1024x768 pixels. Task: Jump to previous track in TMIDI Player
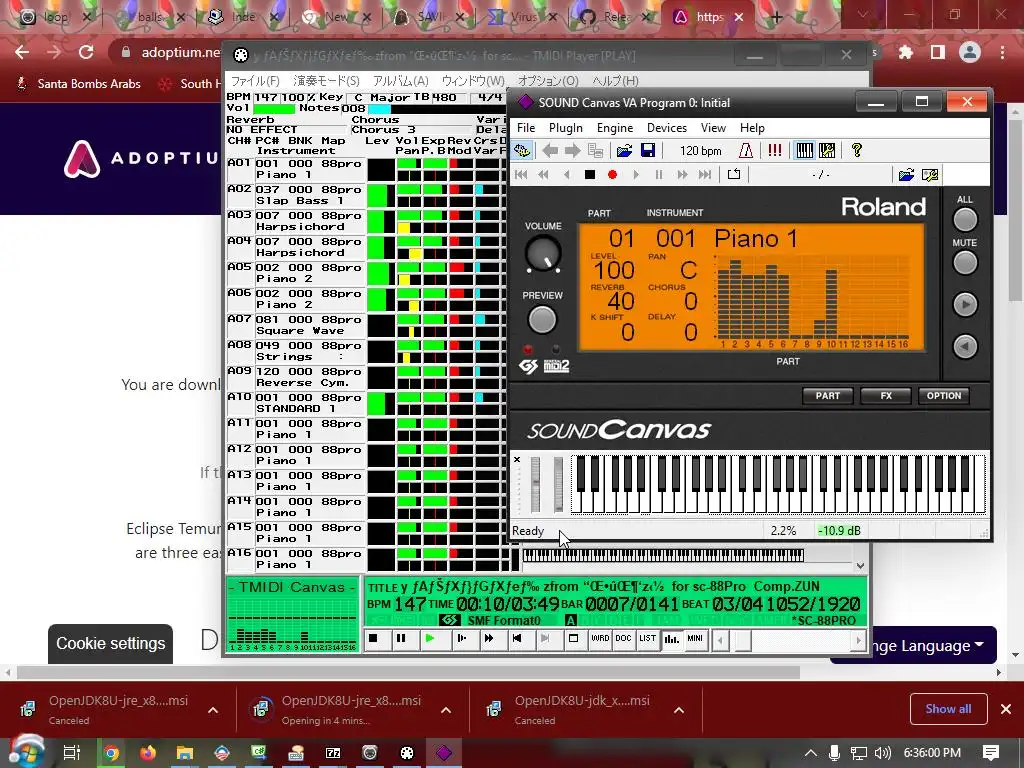click(x=517, y=639)
